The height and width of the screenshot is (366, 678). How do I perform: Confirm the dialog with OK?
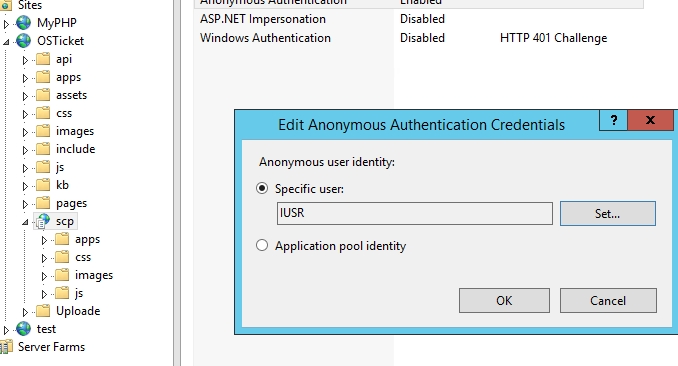click(504, 300)
